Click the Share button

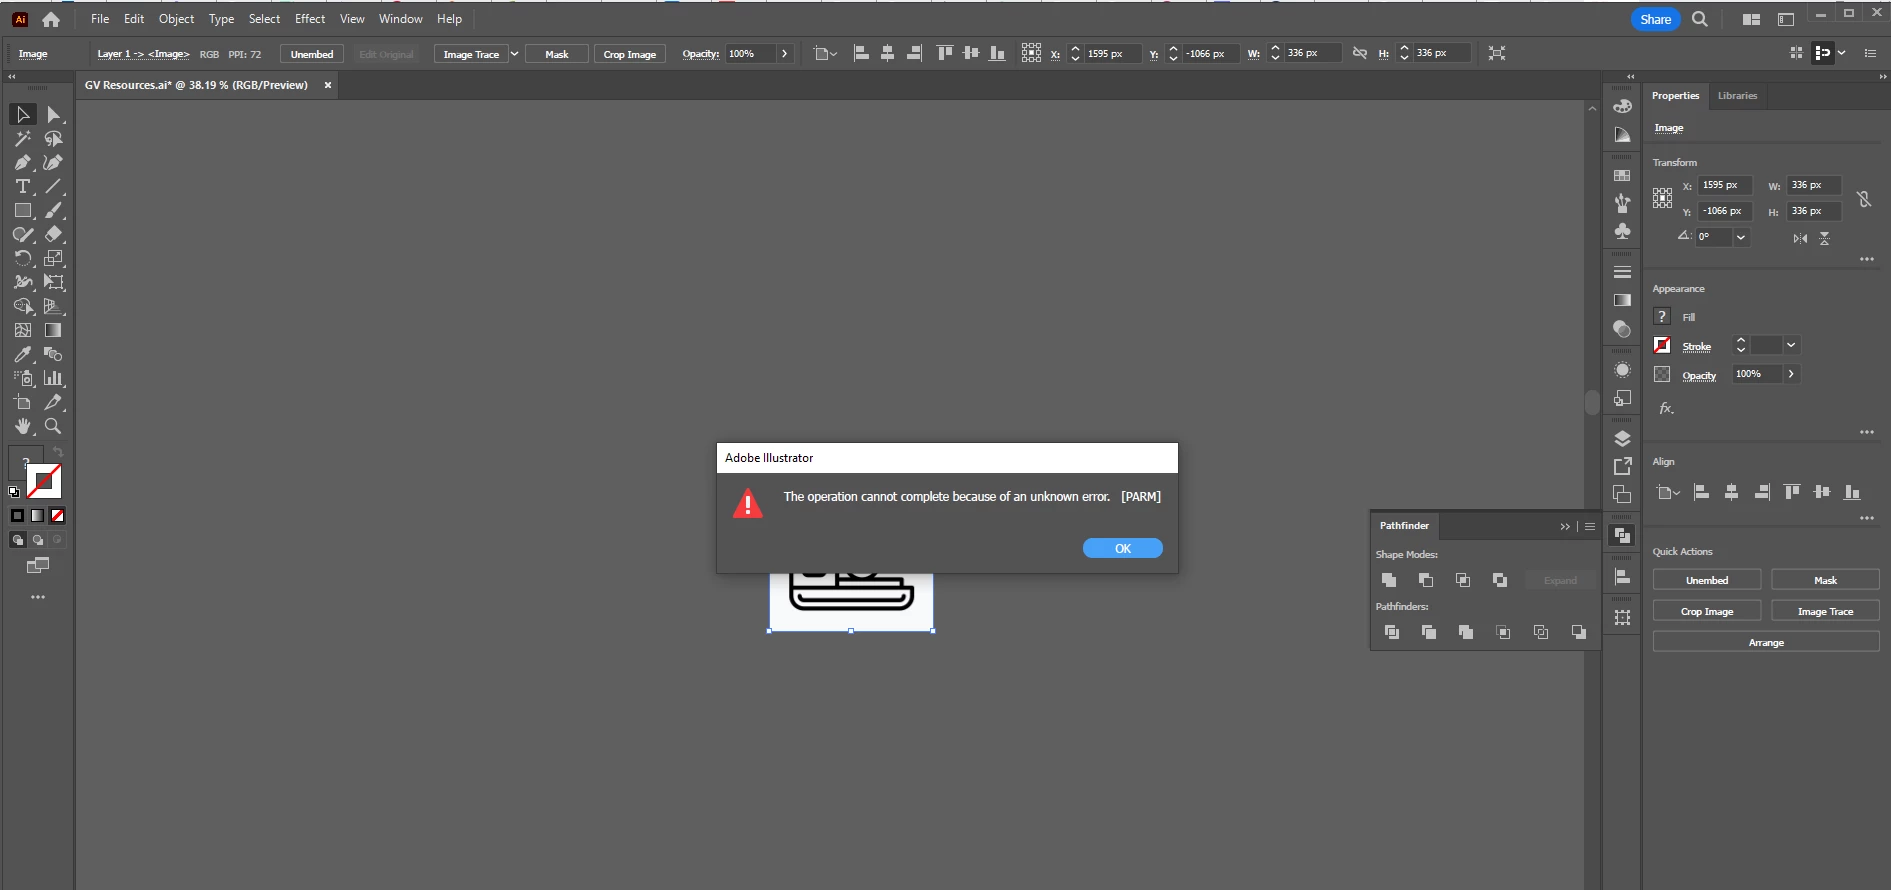[x=1655, y=19]
